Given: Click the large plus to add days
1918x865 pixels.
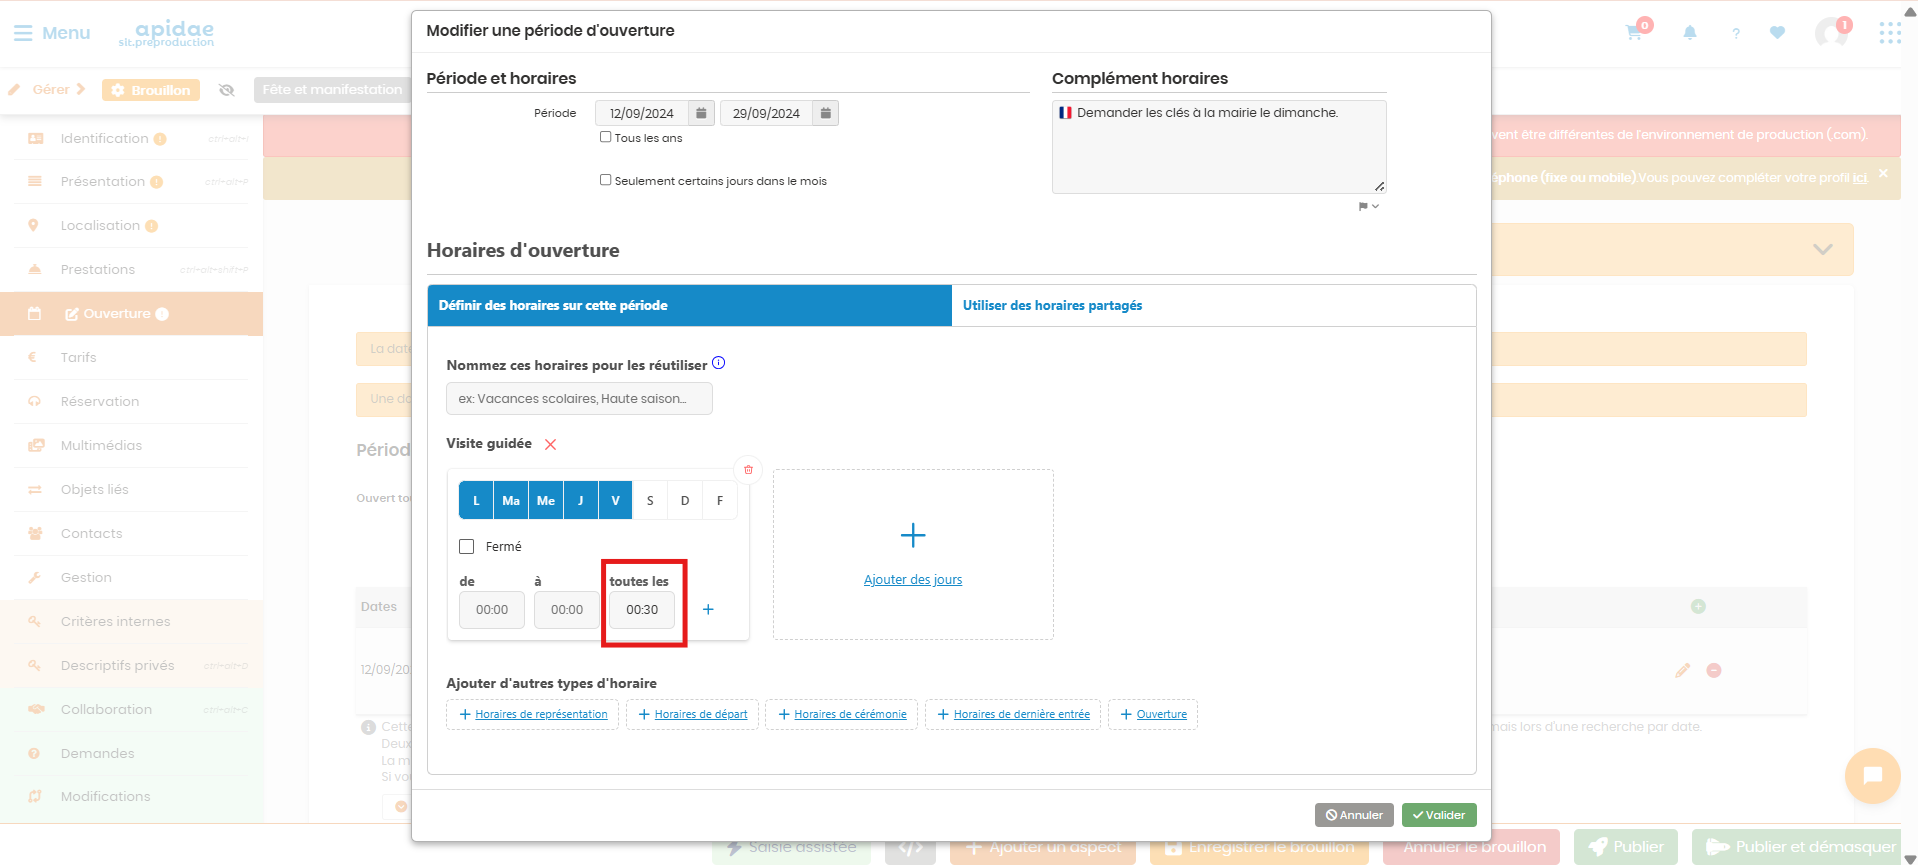Looking at the screenshot, I should [913, 535].
